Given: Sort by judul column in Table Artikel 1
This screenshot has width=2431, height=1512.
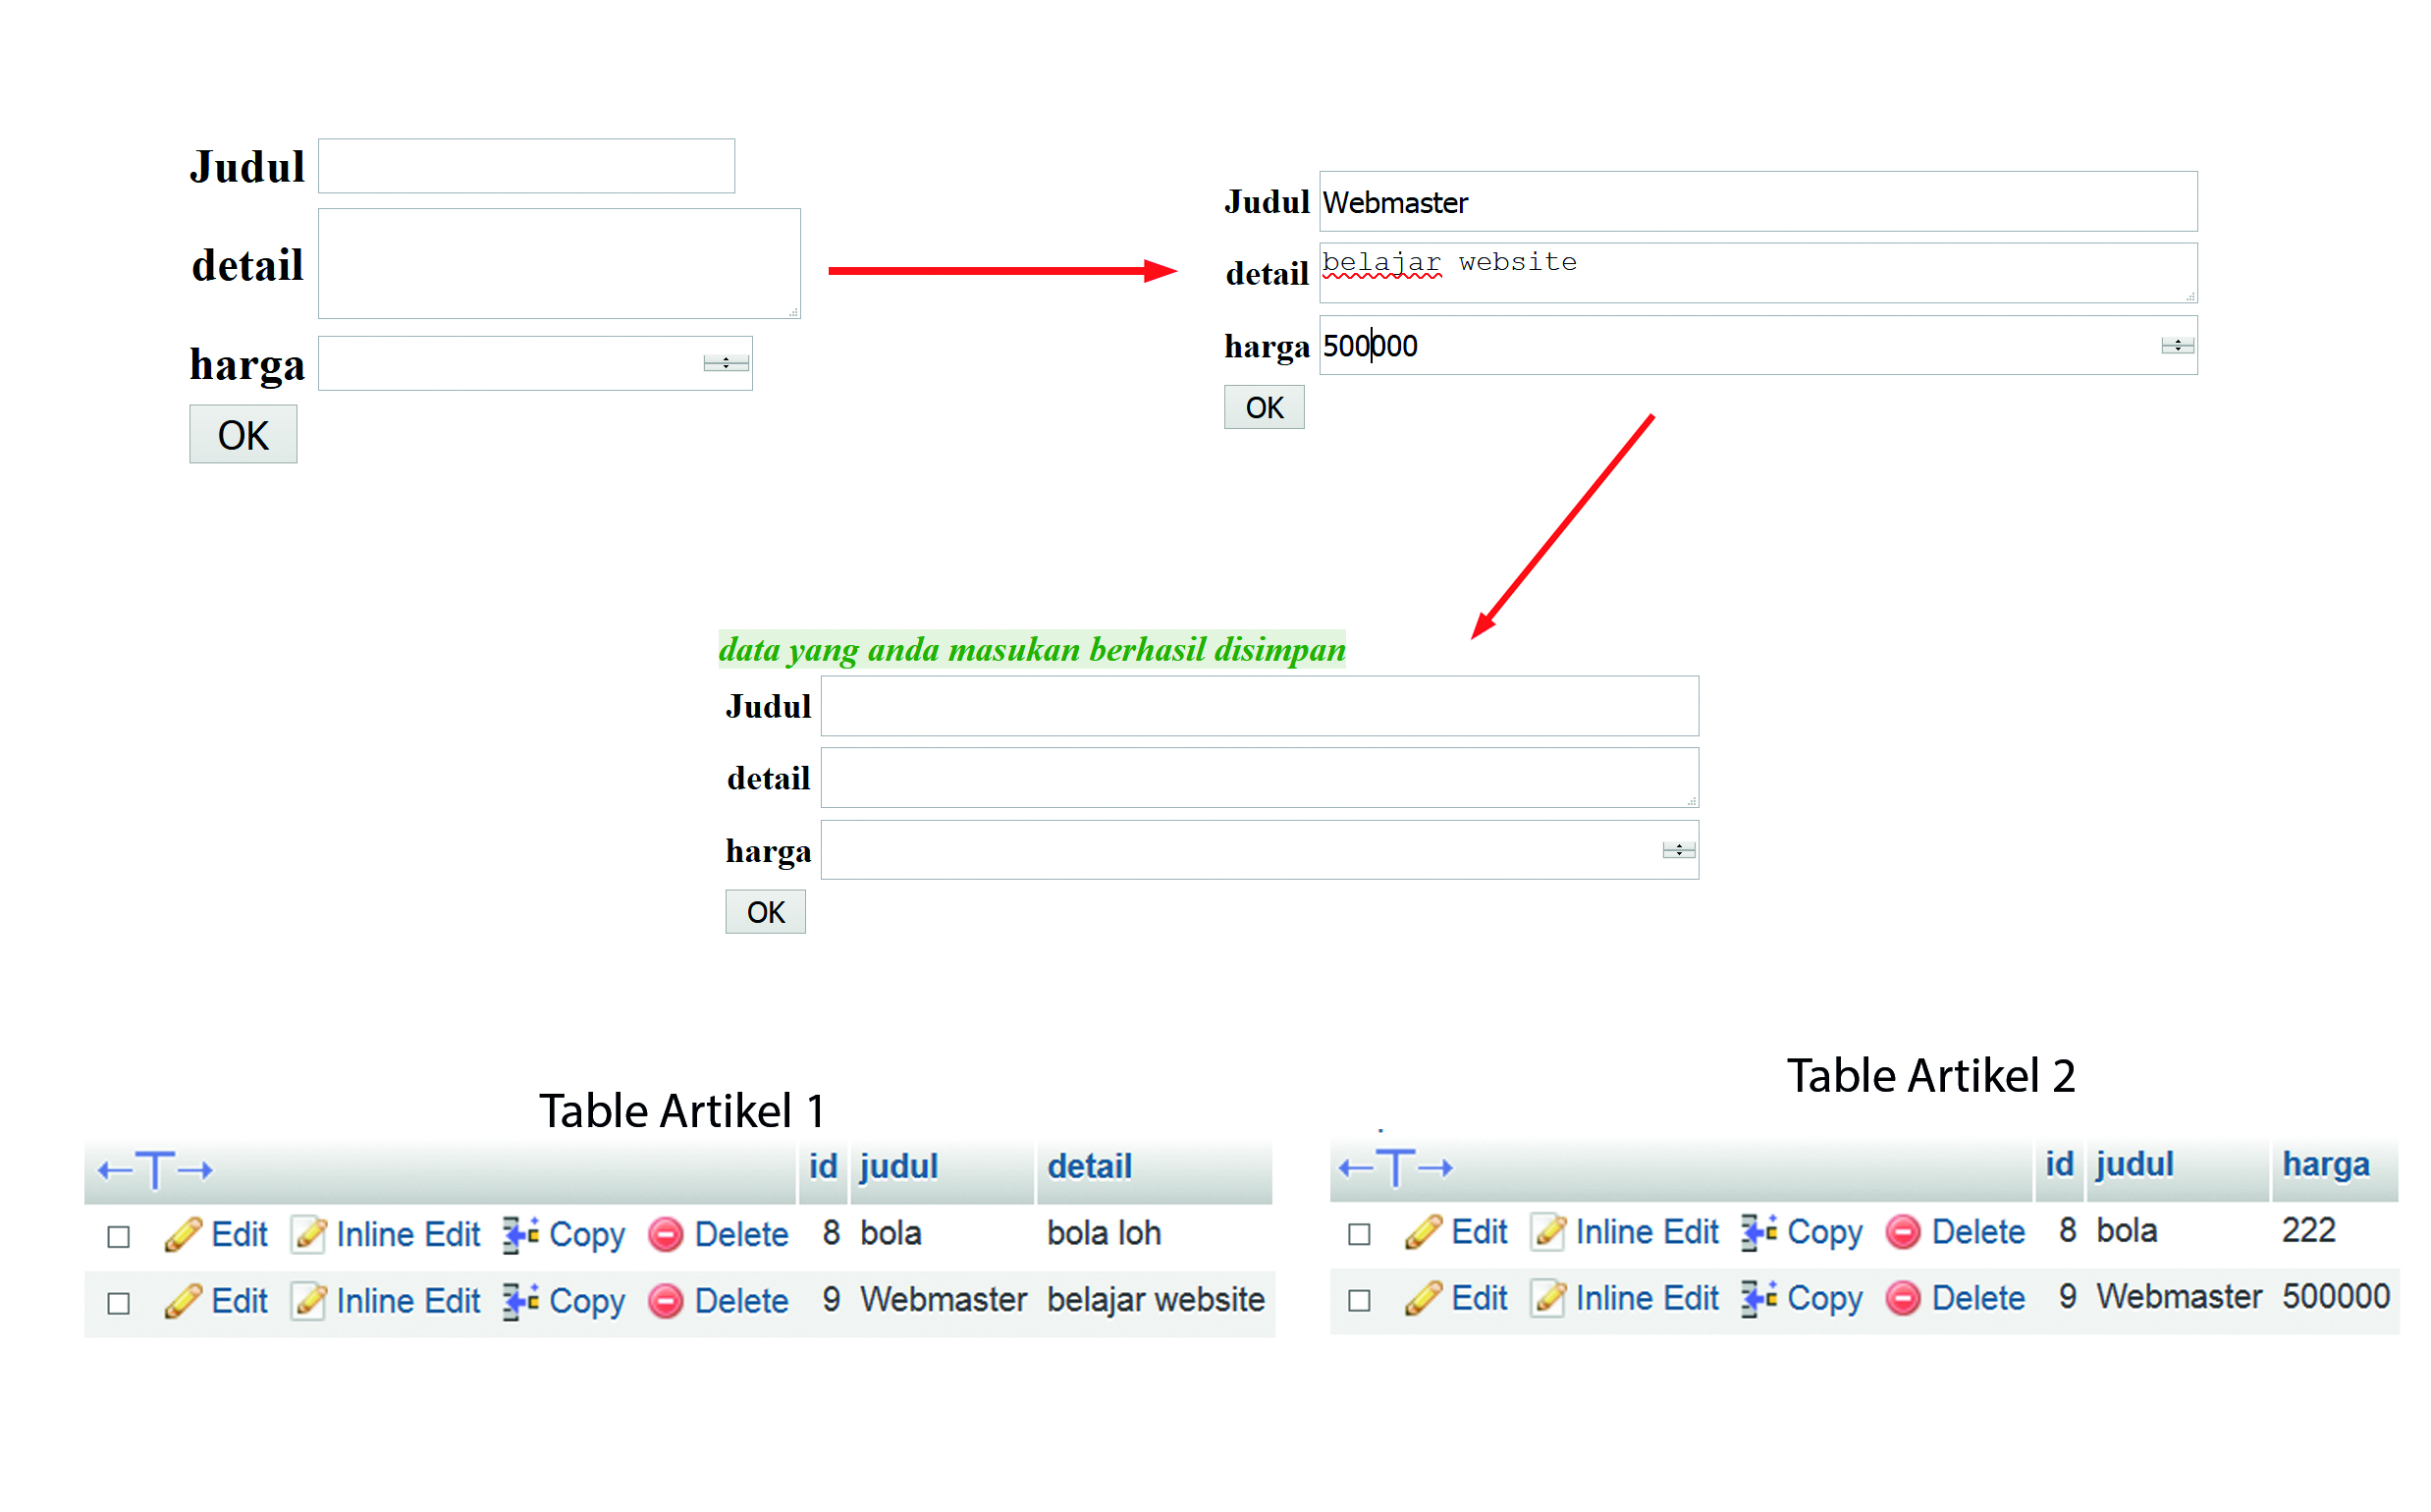Looking at the screenshot, I should [898, 1167].
